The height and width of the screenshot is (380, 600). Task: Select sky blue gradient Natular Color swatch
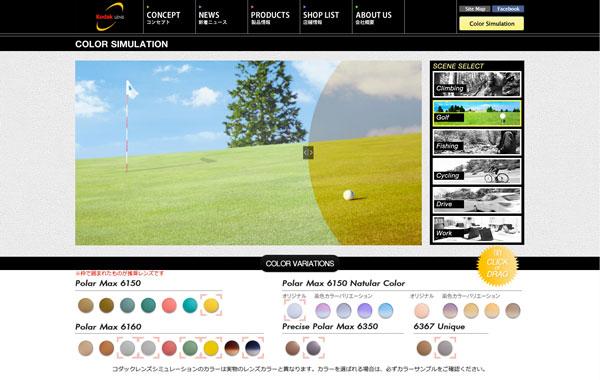pos(386,310)
